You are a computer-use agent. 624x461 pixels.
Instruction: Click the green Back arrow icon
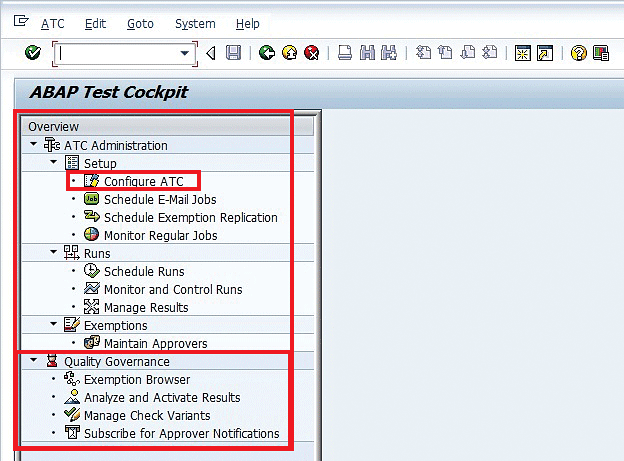pyautogui.click(x=267, y=53)
